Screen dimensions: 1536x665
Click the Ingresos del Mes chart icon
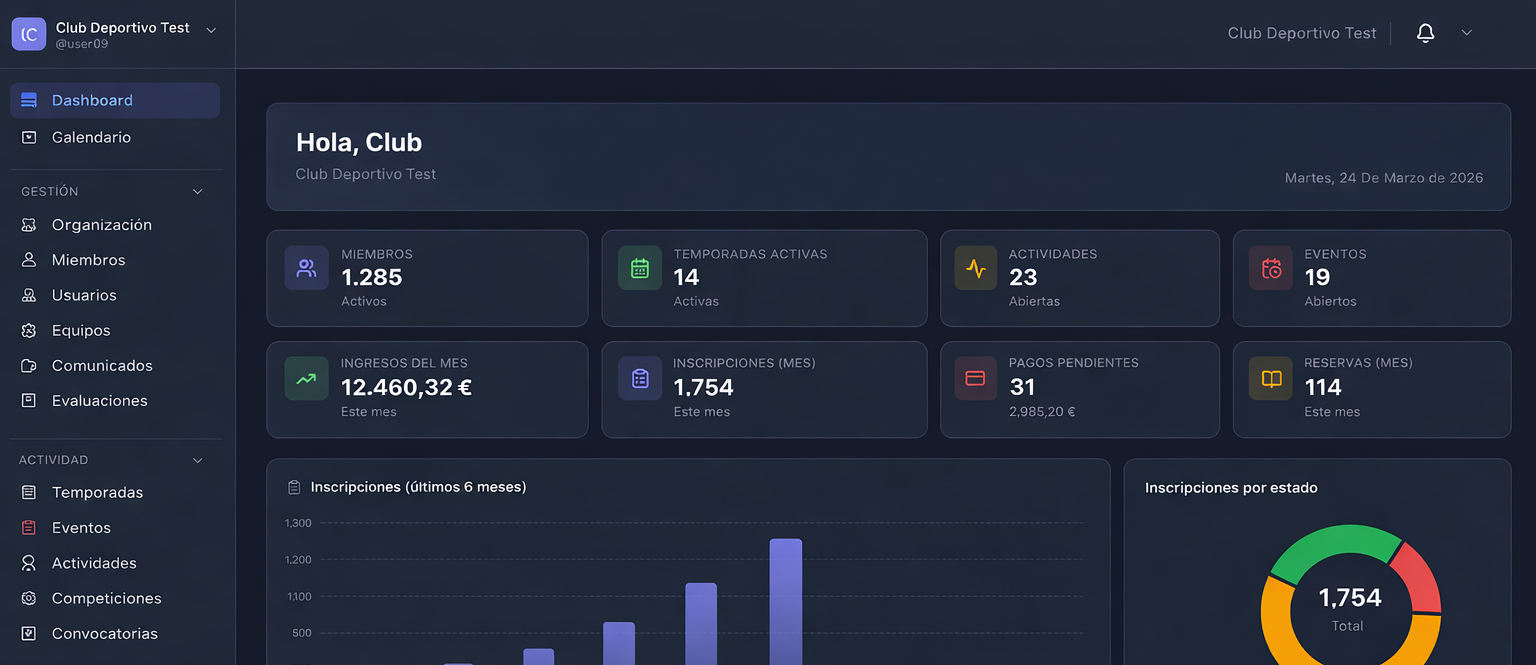pos(306,378)
